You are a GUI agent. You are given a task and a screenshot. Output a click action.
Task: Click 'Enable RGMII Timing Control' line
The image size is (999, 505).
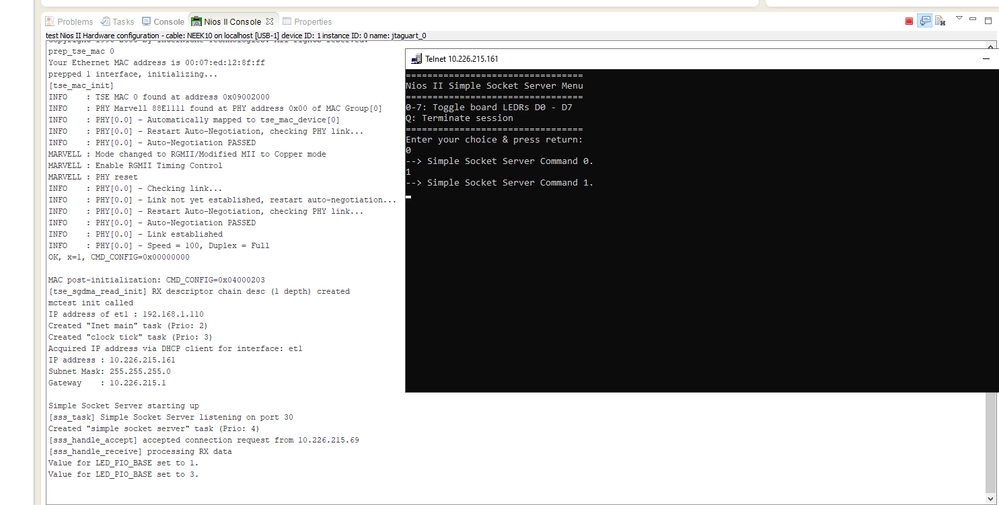(135, 166)
